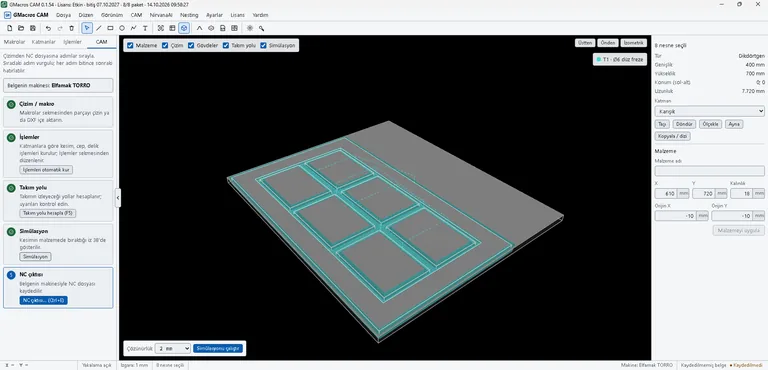Open the Lisans menu

tap(238, 15)
